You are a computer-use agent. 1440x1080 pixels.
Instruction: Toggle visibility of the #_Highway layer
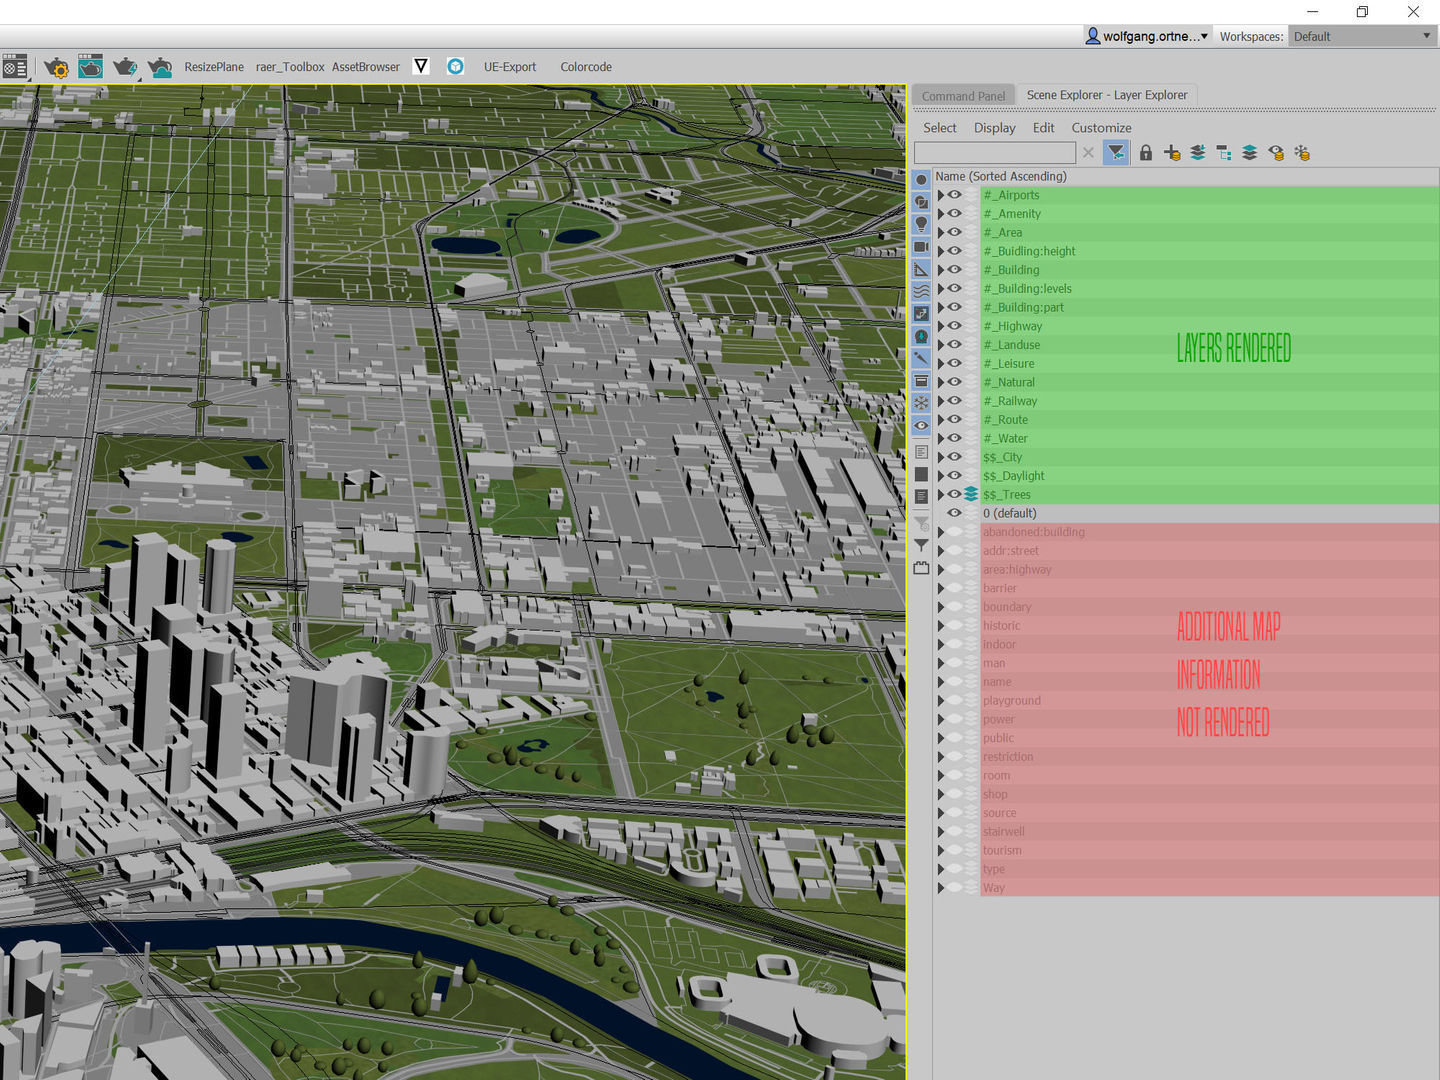pos(954,325)
